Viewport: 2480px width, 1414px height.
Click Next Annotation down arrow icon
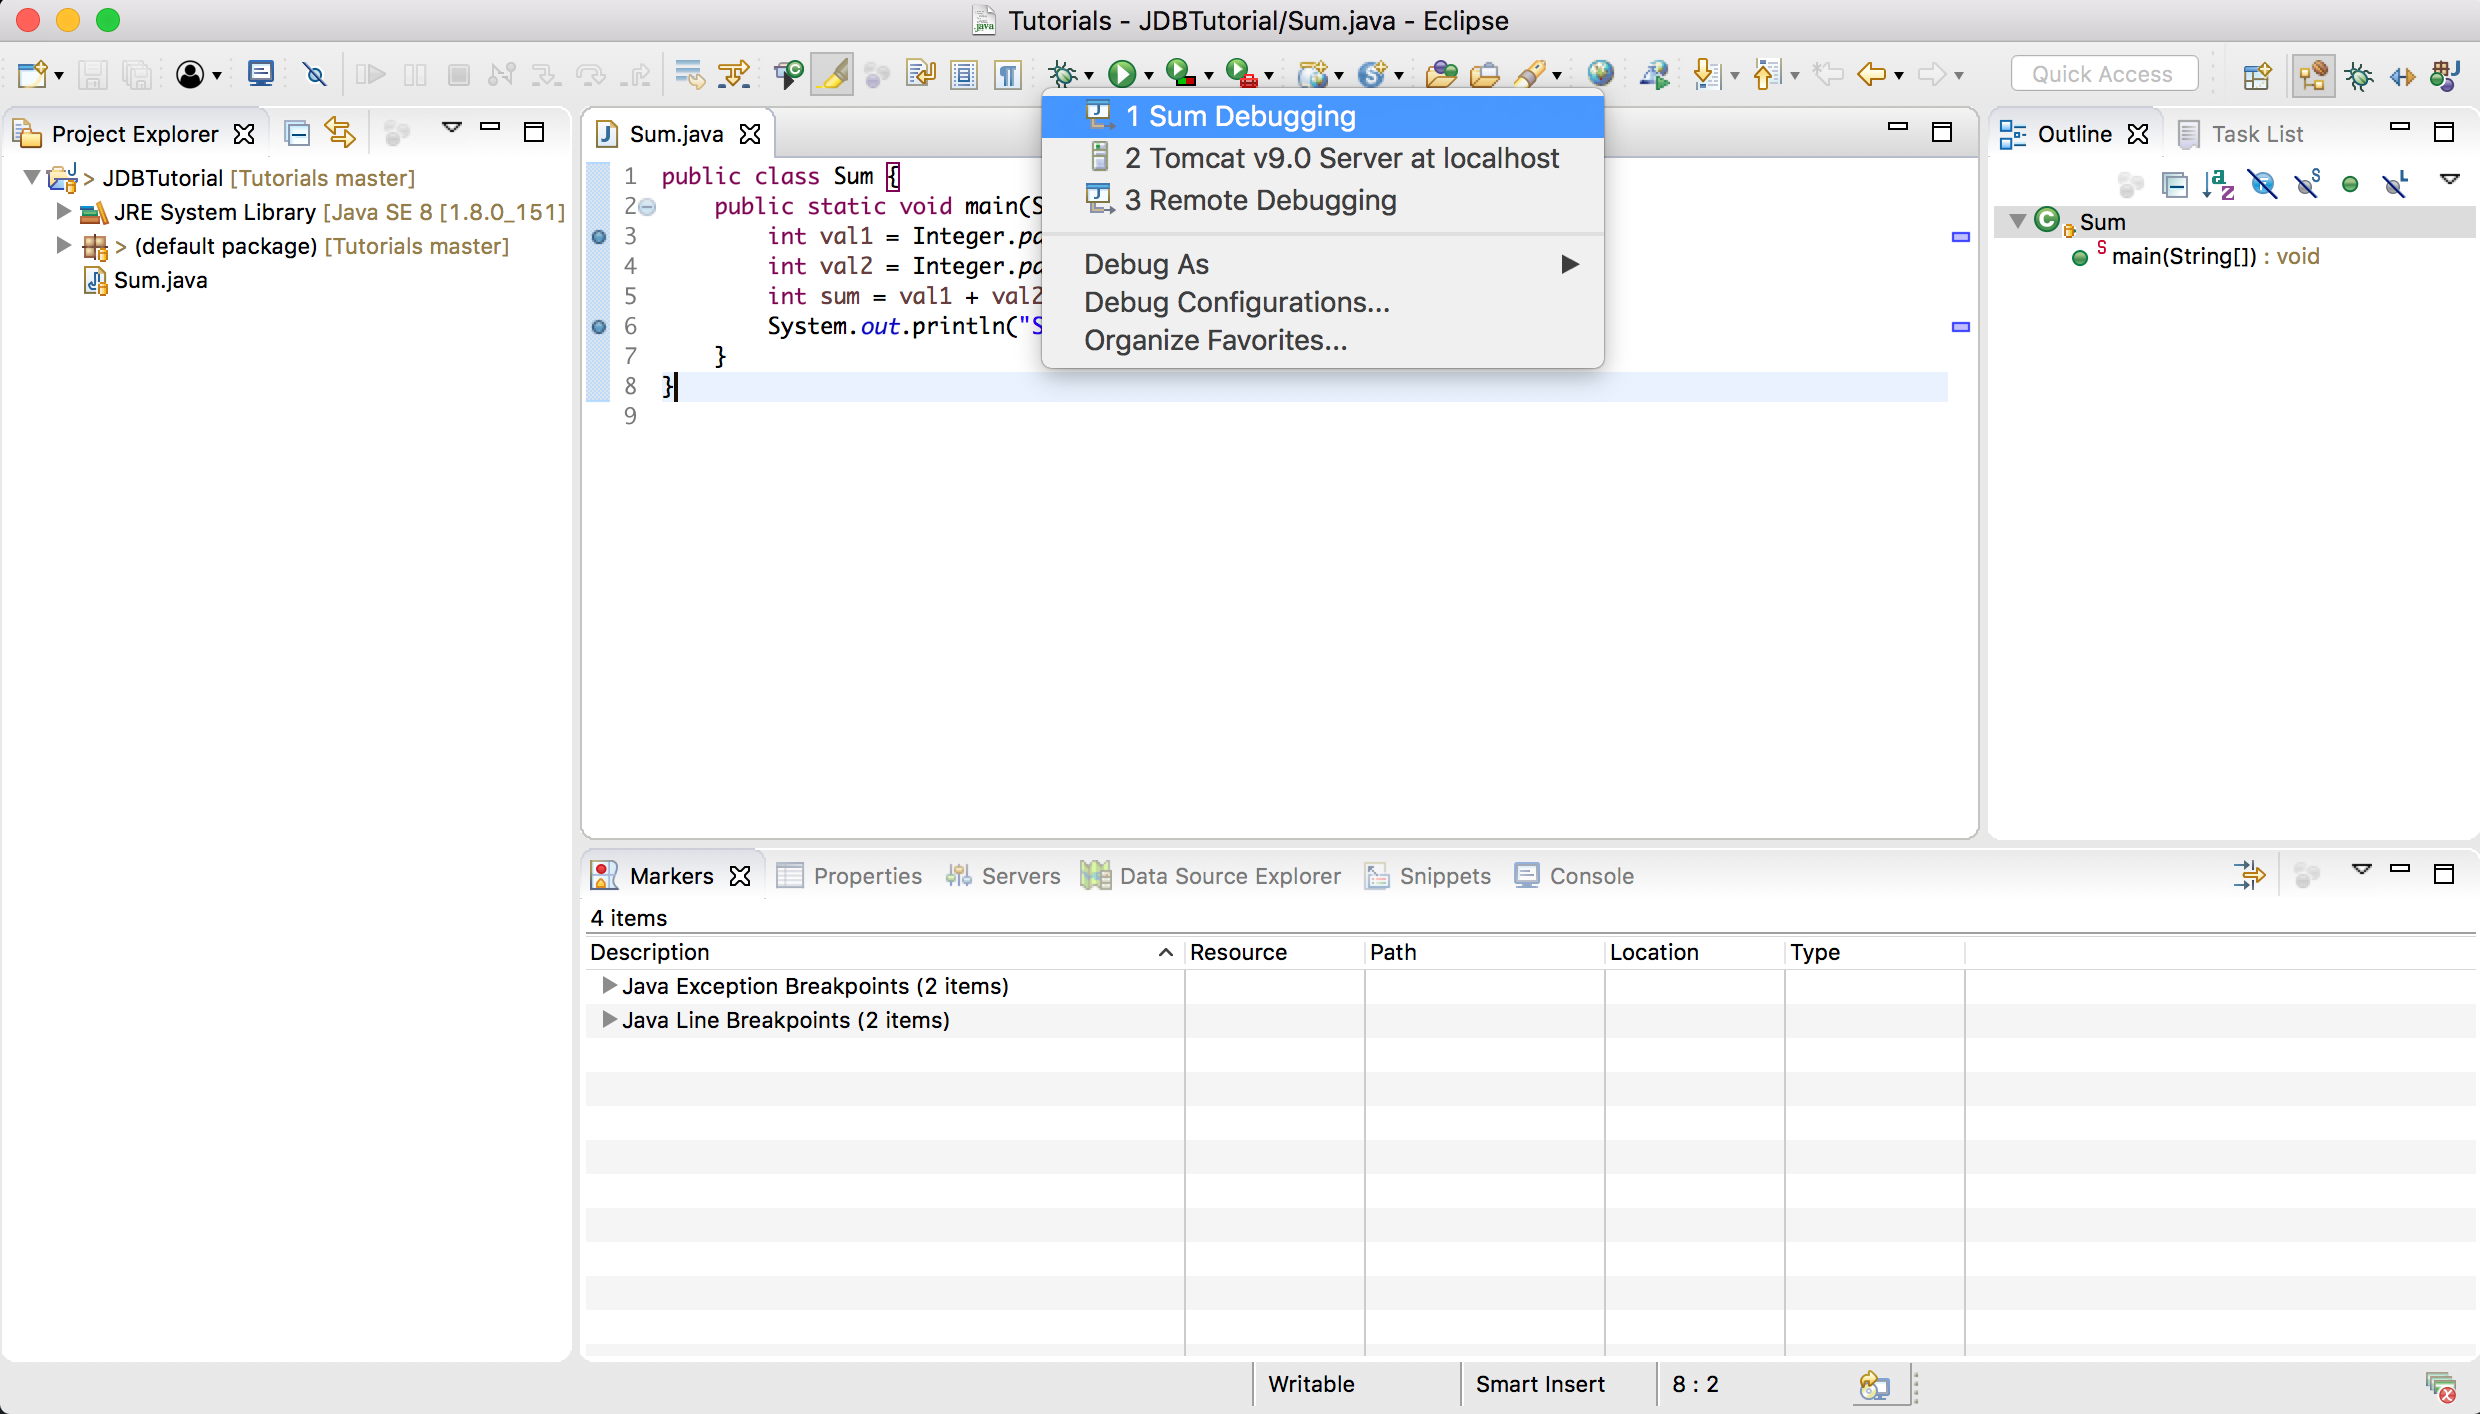[1706, 74]
